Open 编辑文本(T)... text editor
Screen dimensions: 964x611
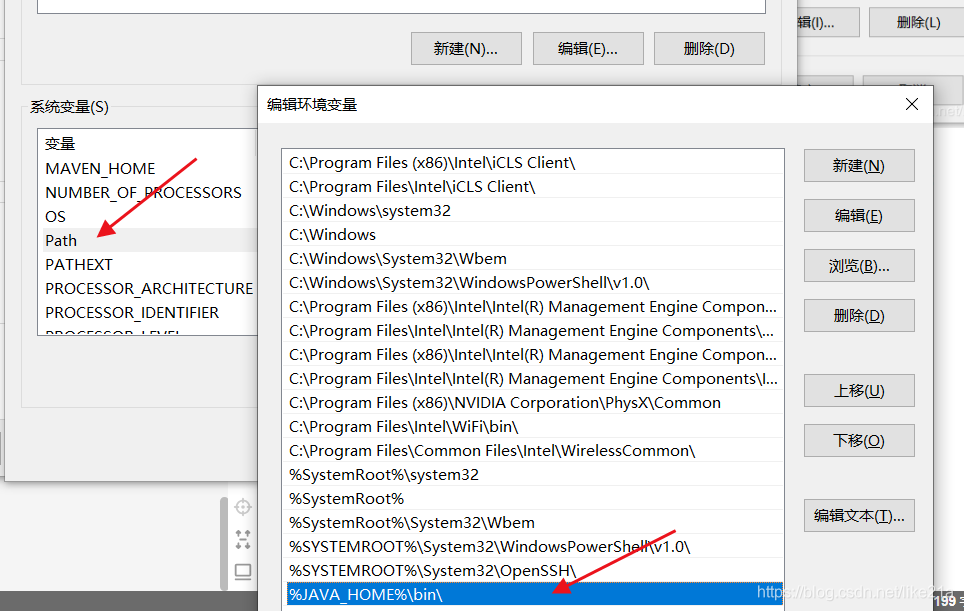point(859,516)
